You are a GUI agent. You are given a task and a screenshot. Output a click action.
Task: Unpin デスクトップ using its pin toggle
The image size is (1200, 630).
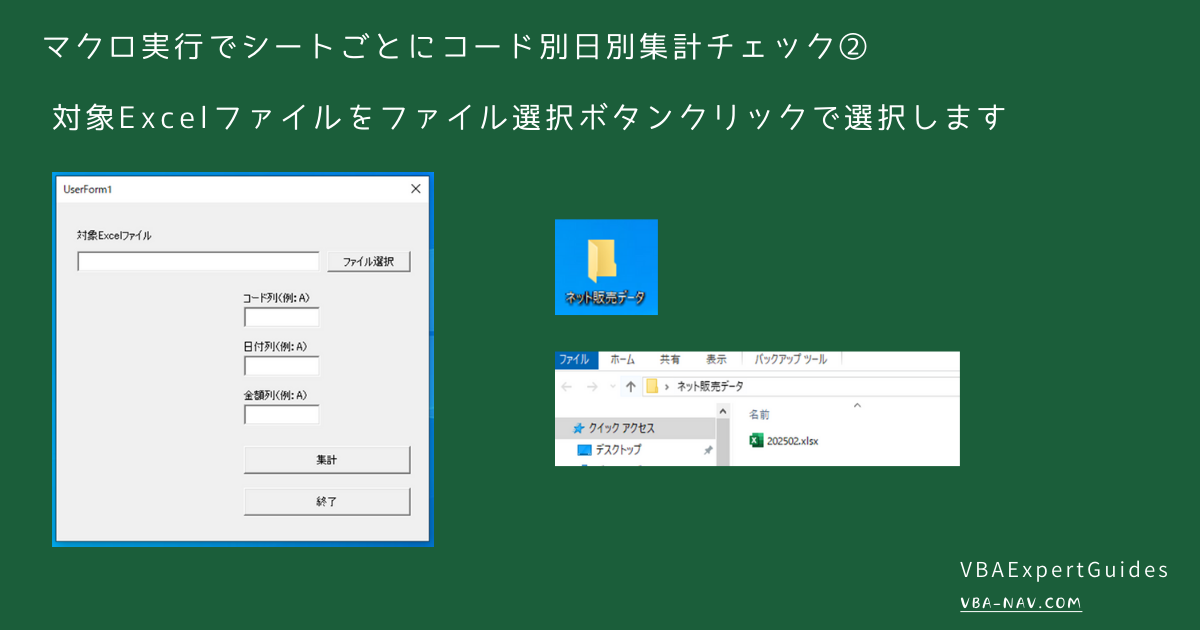[708, 448]
